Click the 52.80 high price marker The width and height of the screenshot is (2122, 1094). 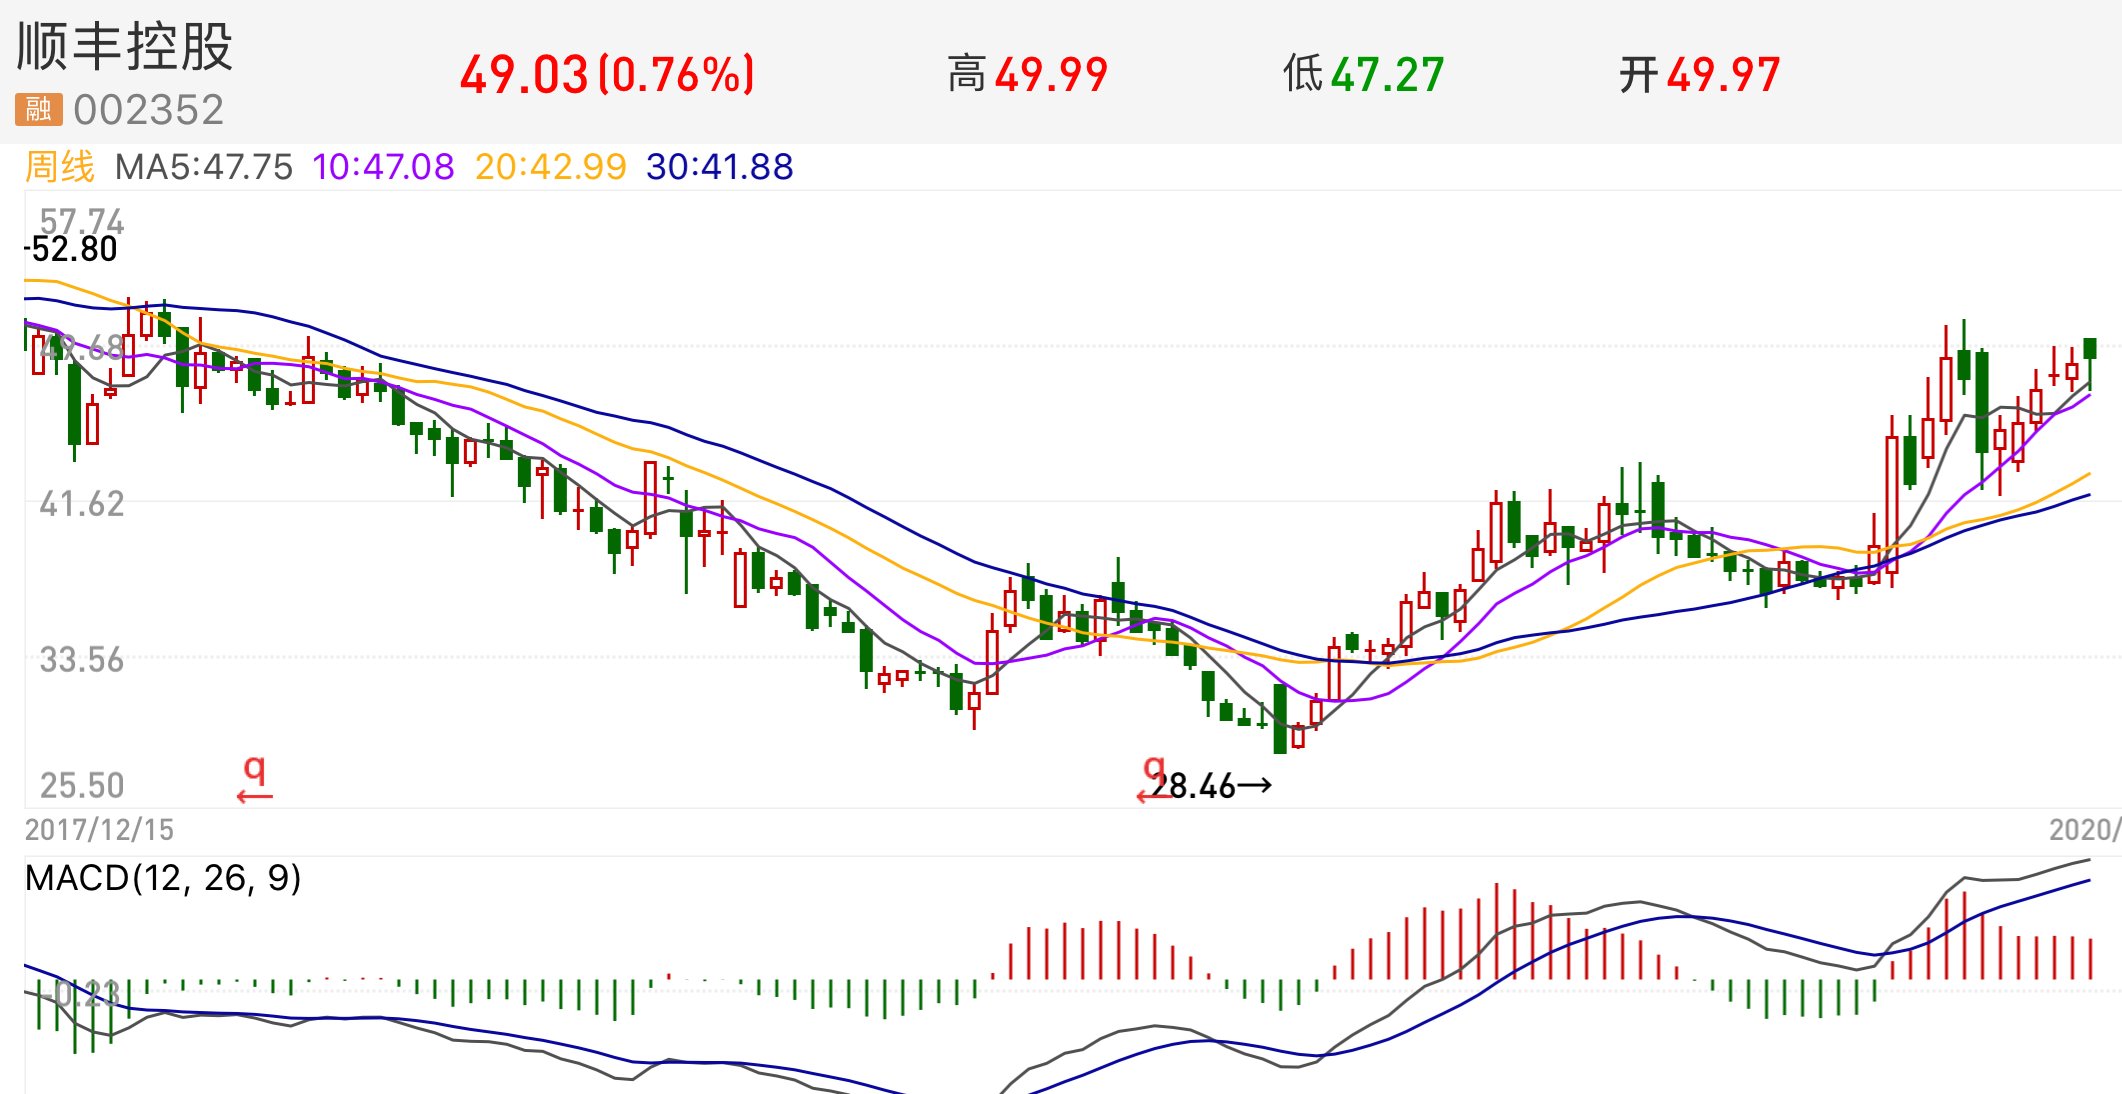[x=72, y=249]
